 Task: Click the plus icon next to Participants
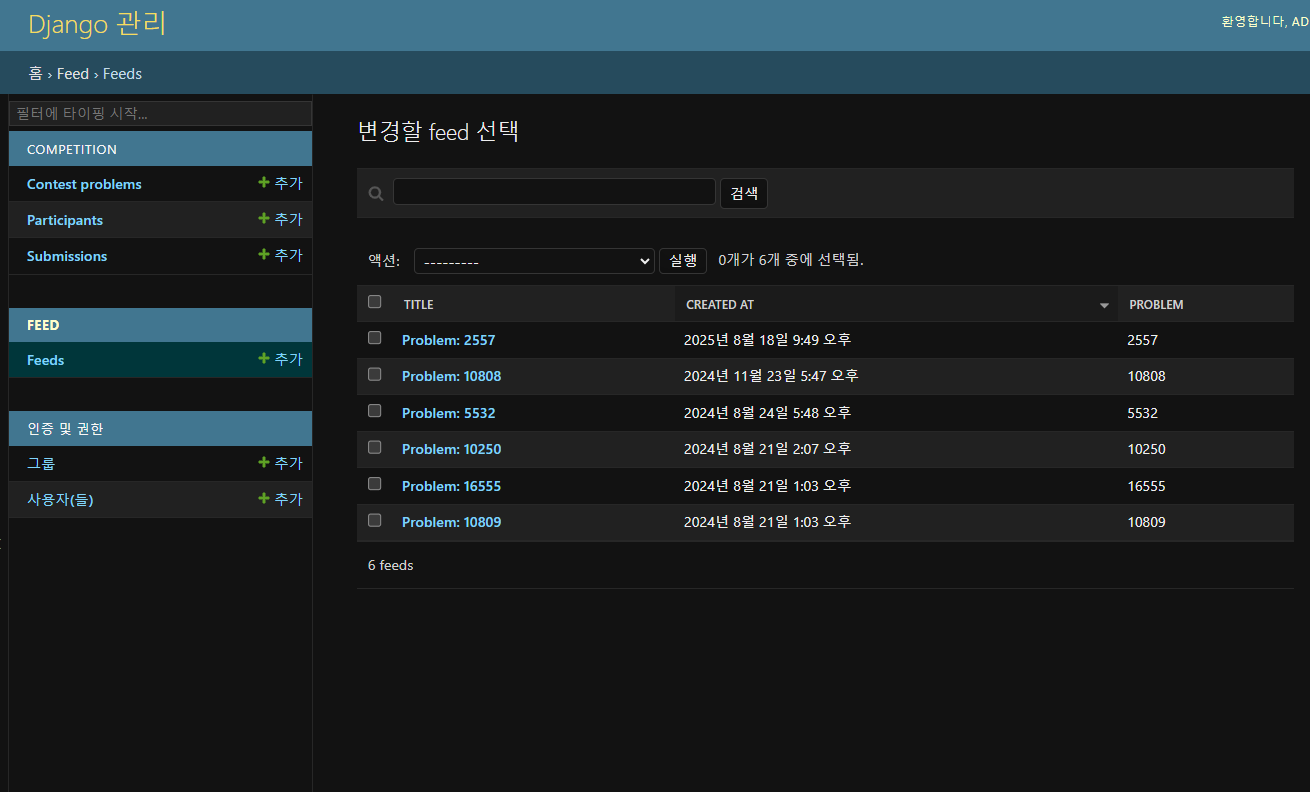coord(264,219)
